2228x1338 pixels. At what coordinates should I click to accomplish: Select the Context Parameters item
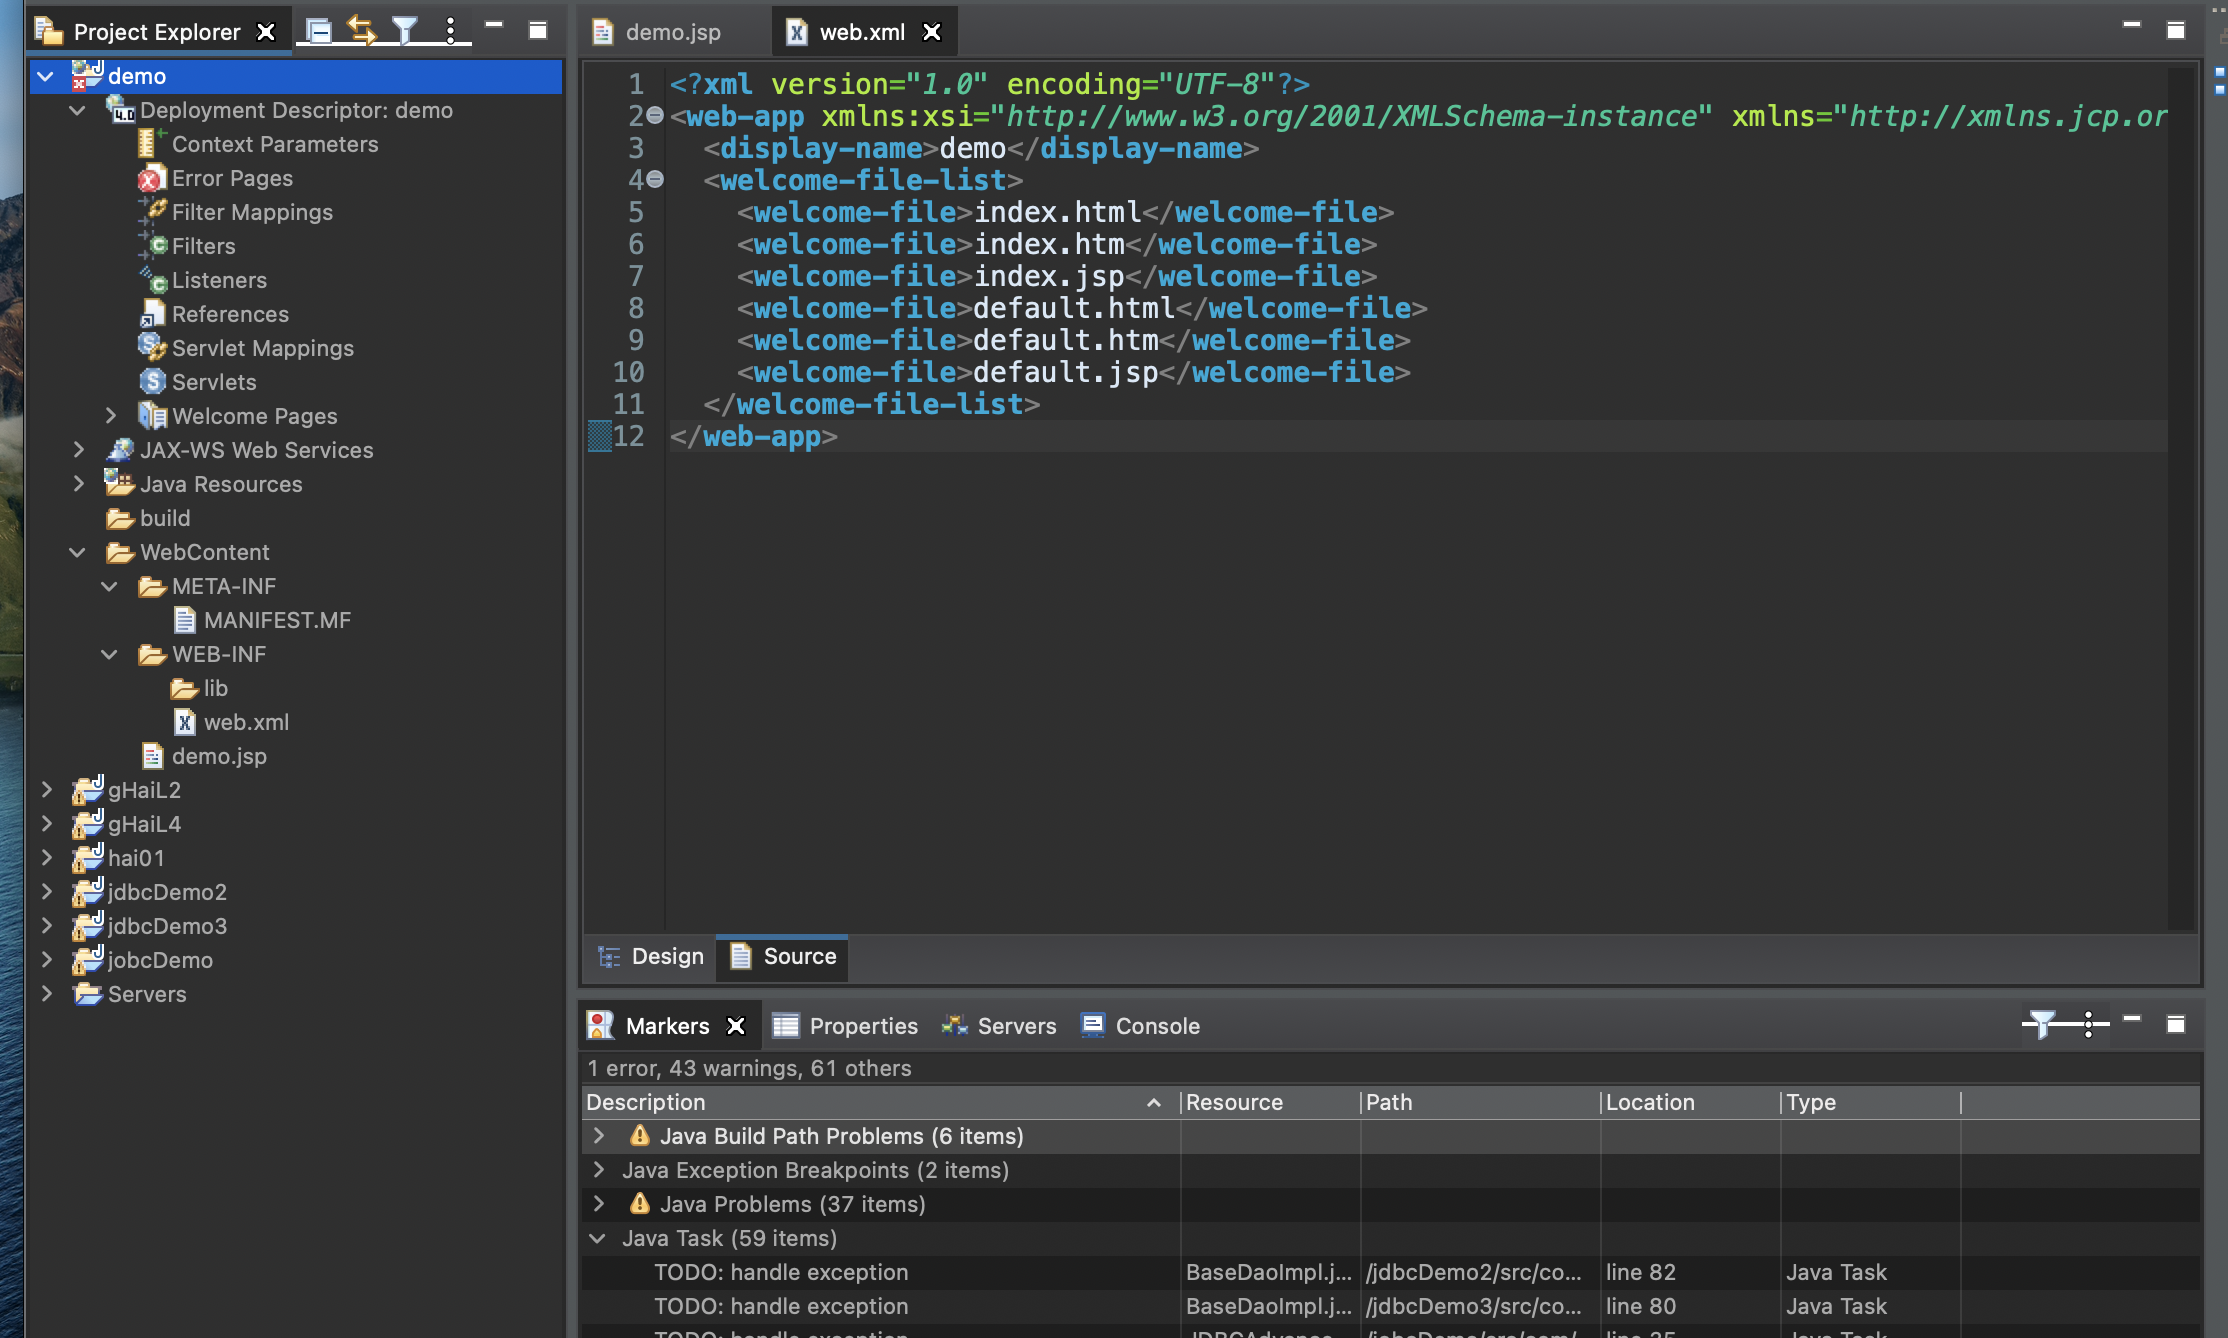click(275, 144)
